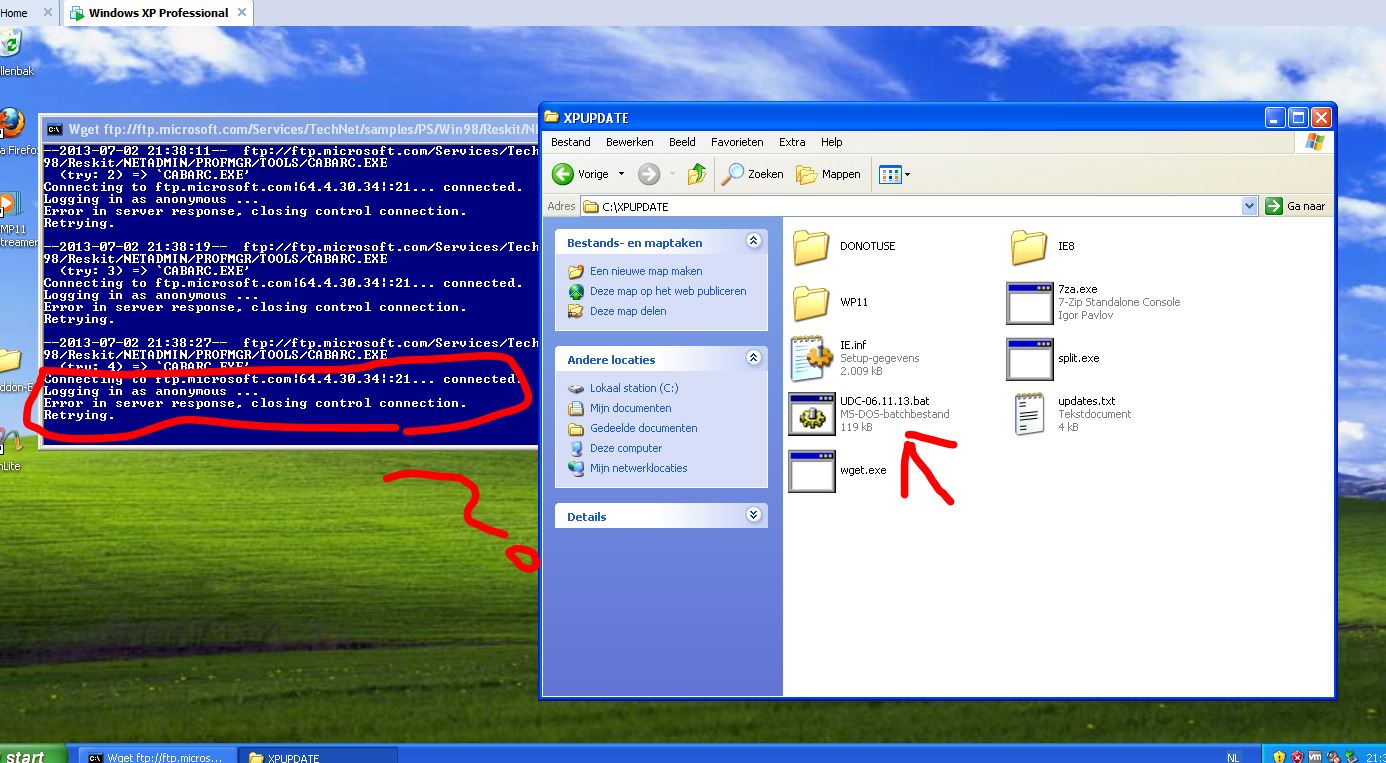Screen dimensions: 1386x763
Task: Select the UDC-06.11.13.bat batch file icon
Action: point(811,414)
